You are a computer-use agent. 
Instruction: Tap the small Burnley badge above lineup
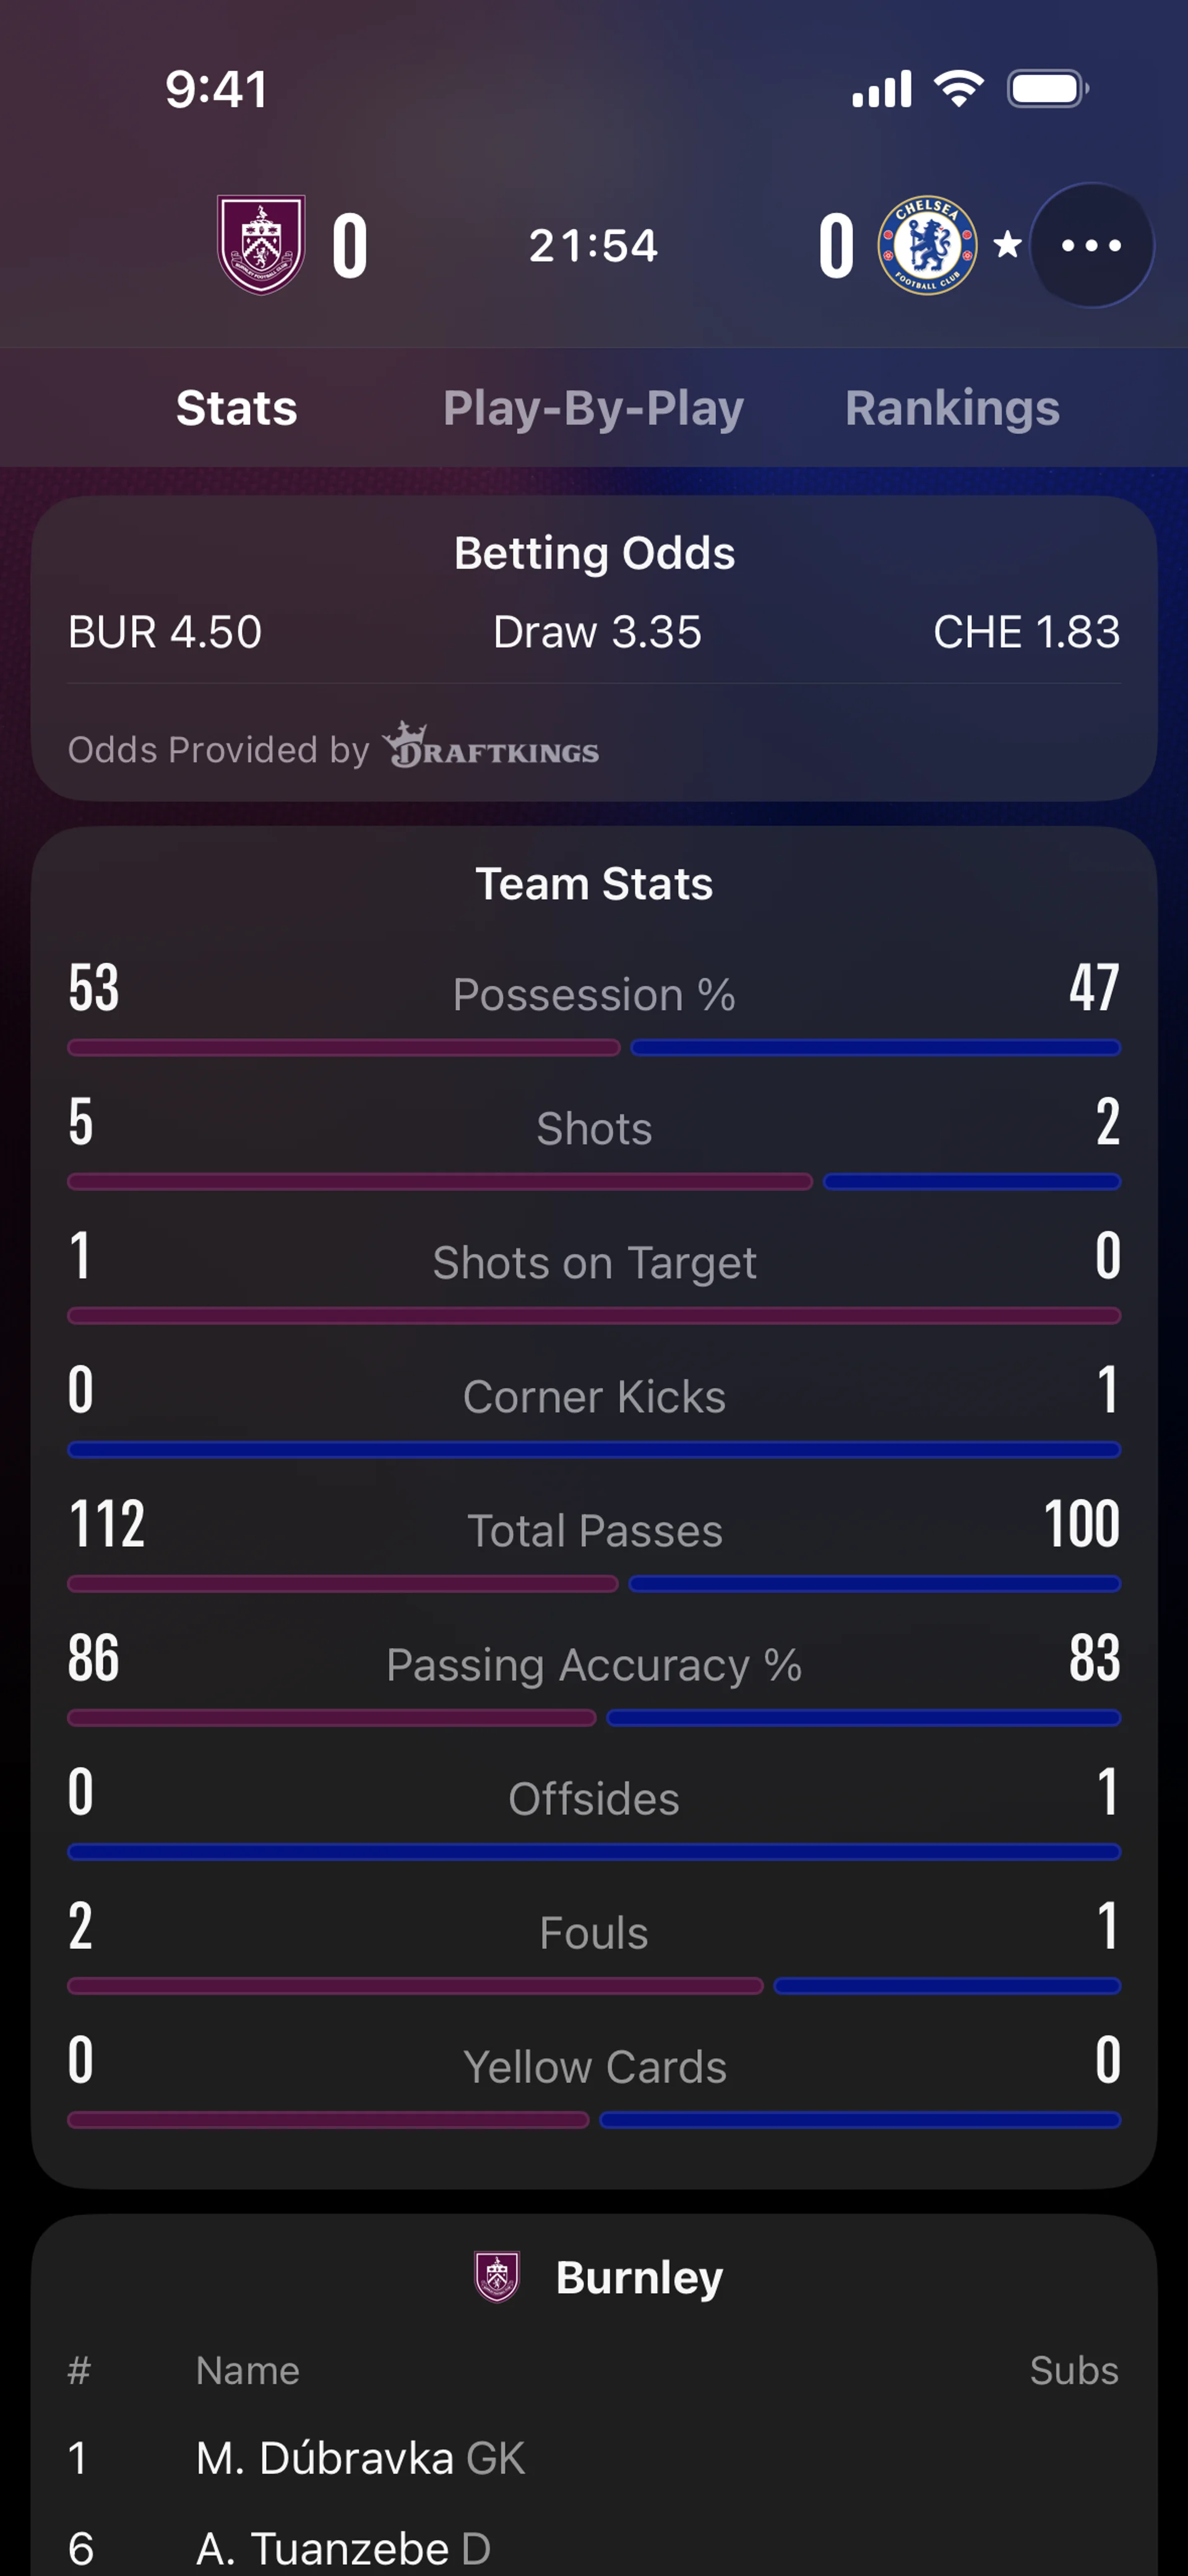pos(497,2277)
